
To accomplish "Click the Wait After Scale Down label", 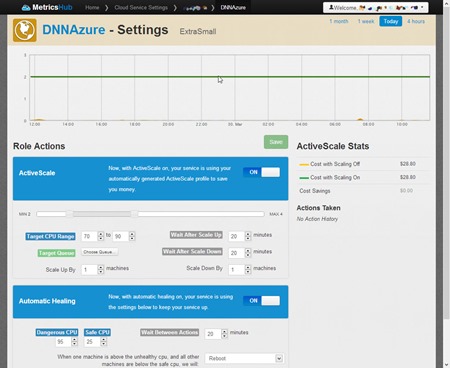I will (192, 251).
